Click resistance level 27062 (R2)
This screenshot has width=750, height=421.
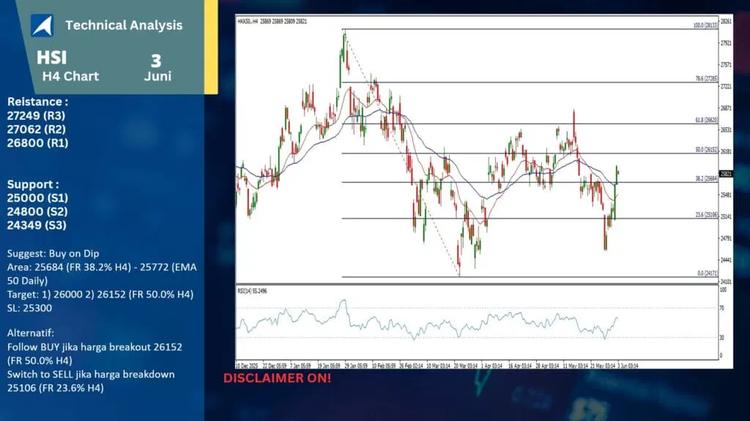pyautogui.click(x=36, y=129)
